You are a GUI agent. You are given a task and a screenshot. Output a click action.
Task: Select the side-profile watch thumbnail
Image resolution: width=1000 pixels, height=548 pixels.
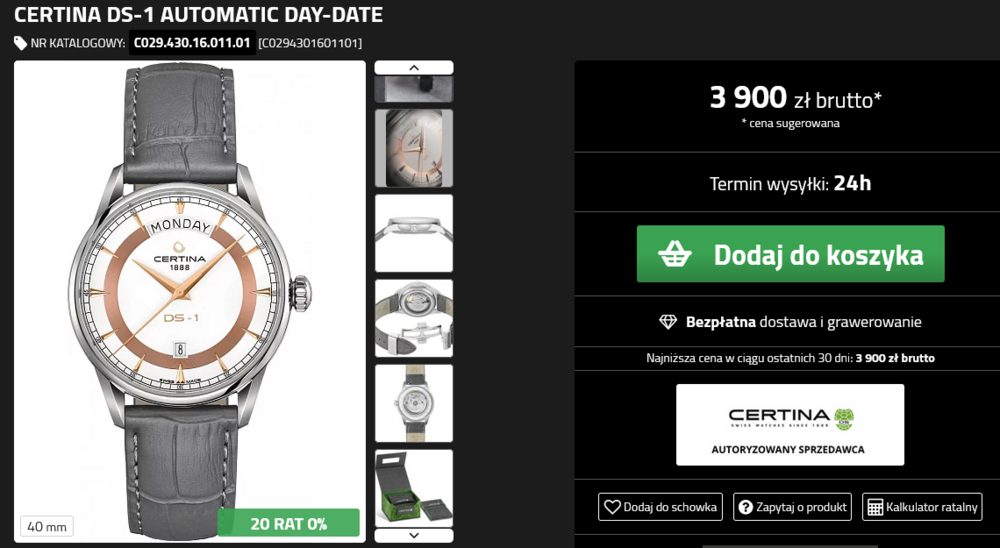414,233
